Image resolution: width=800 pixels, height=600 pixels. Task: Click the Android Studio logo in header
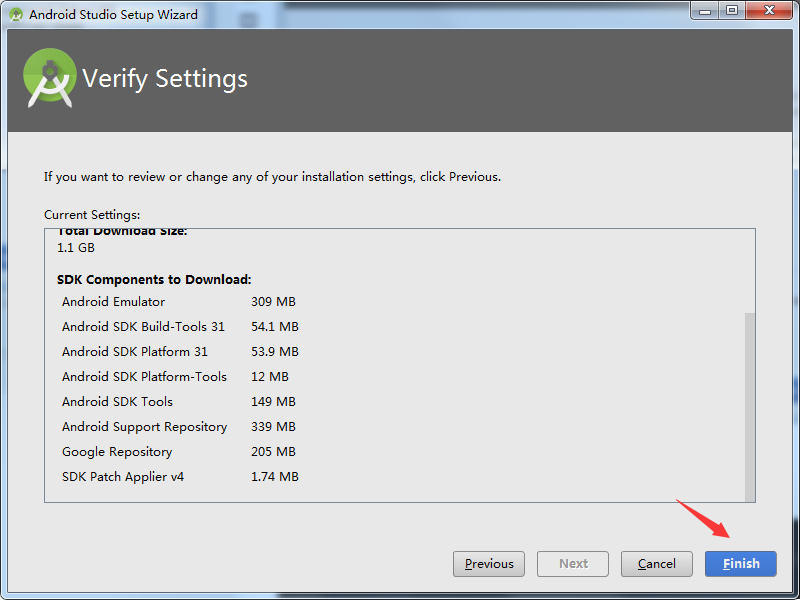49,78
